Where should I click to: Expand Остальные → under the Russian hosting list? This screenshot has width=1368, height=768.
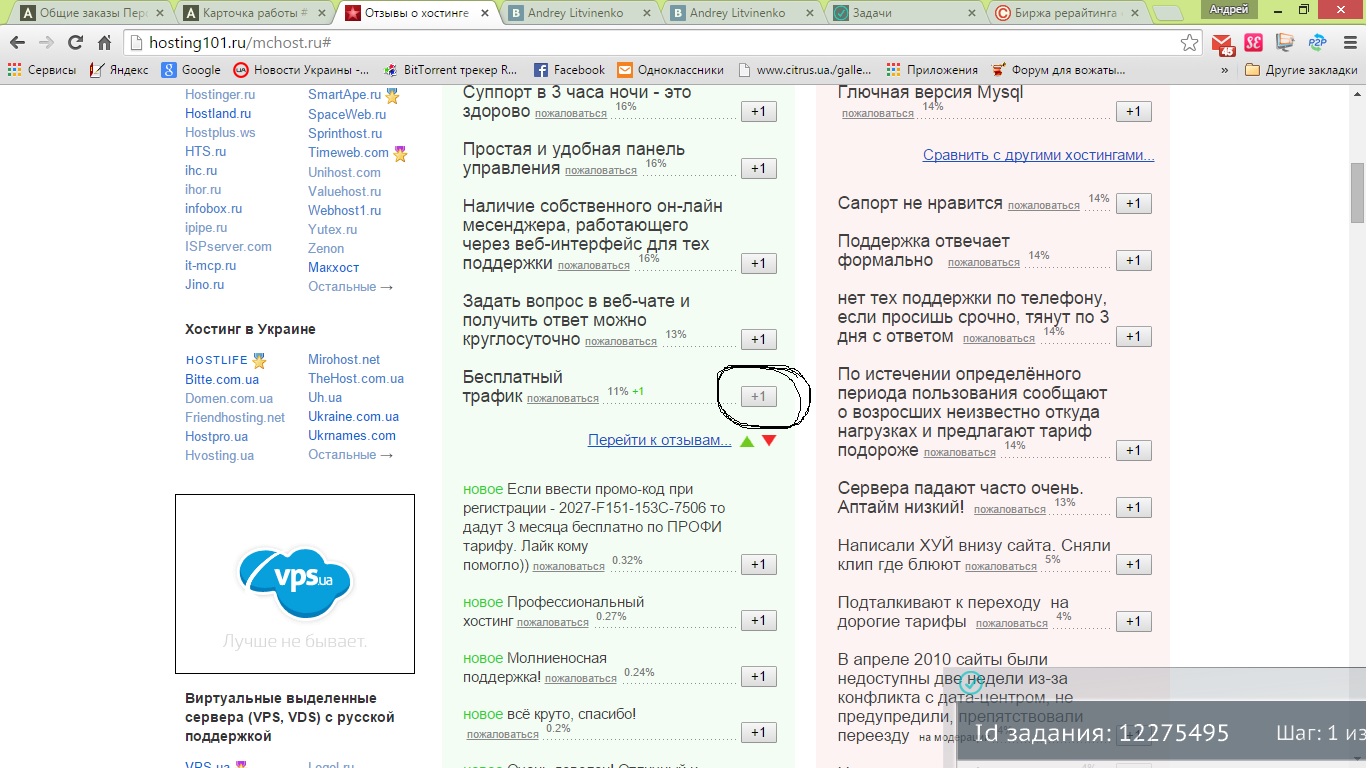[351, 286]
